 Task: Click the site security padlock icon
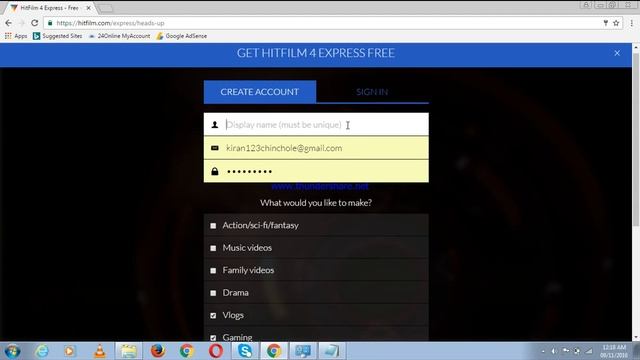tap(50, 23)
